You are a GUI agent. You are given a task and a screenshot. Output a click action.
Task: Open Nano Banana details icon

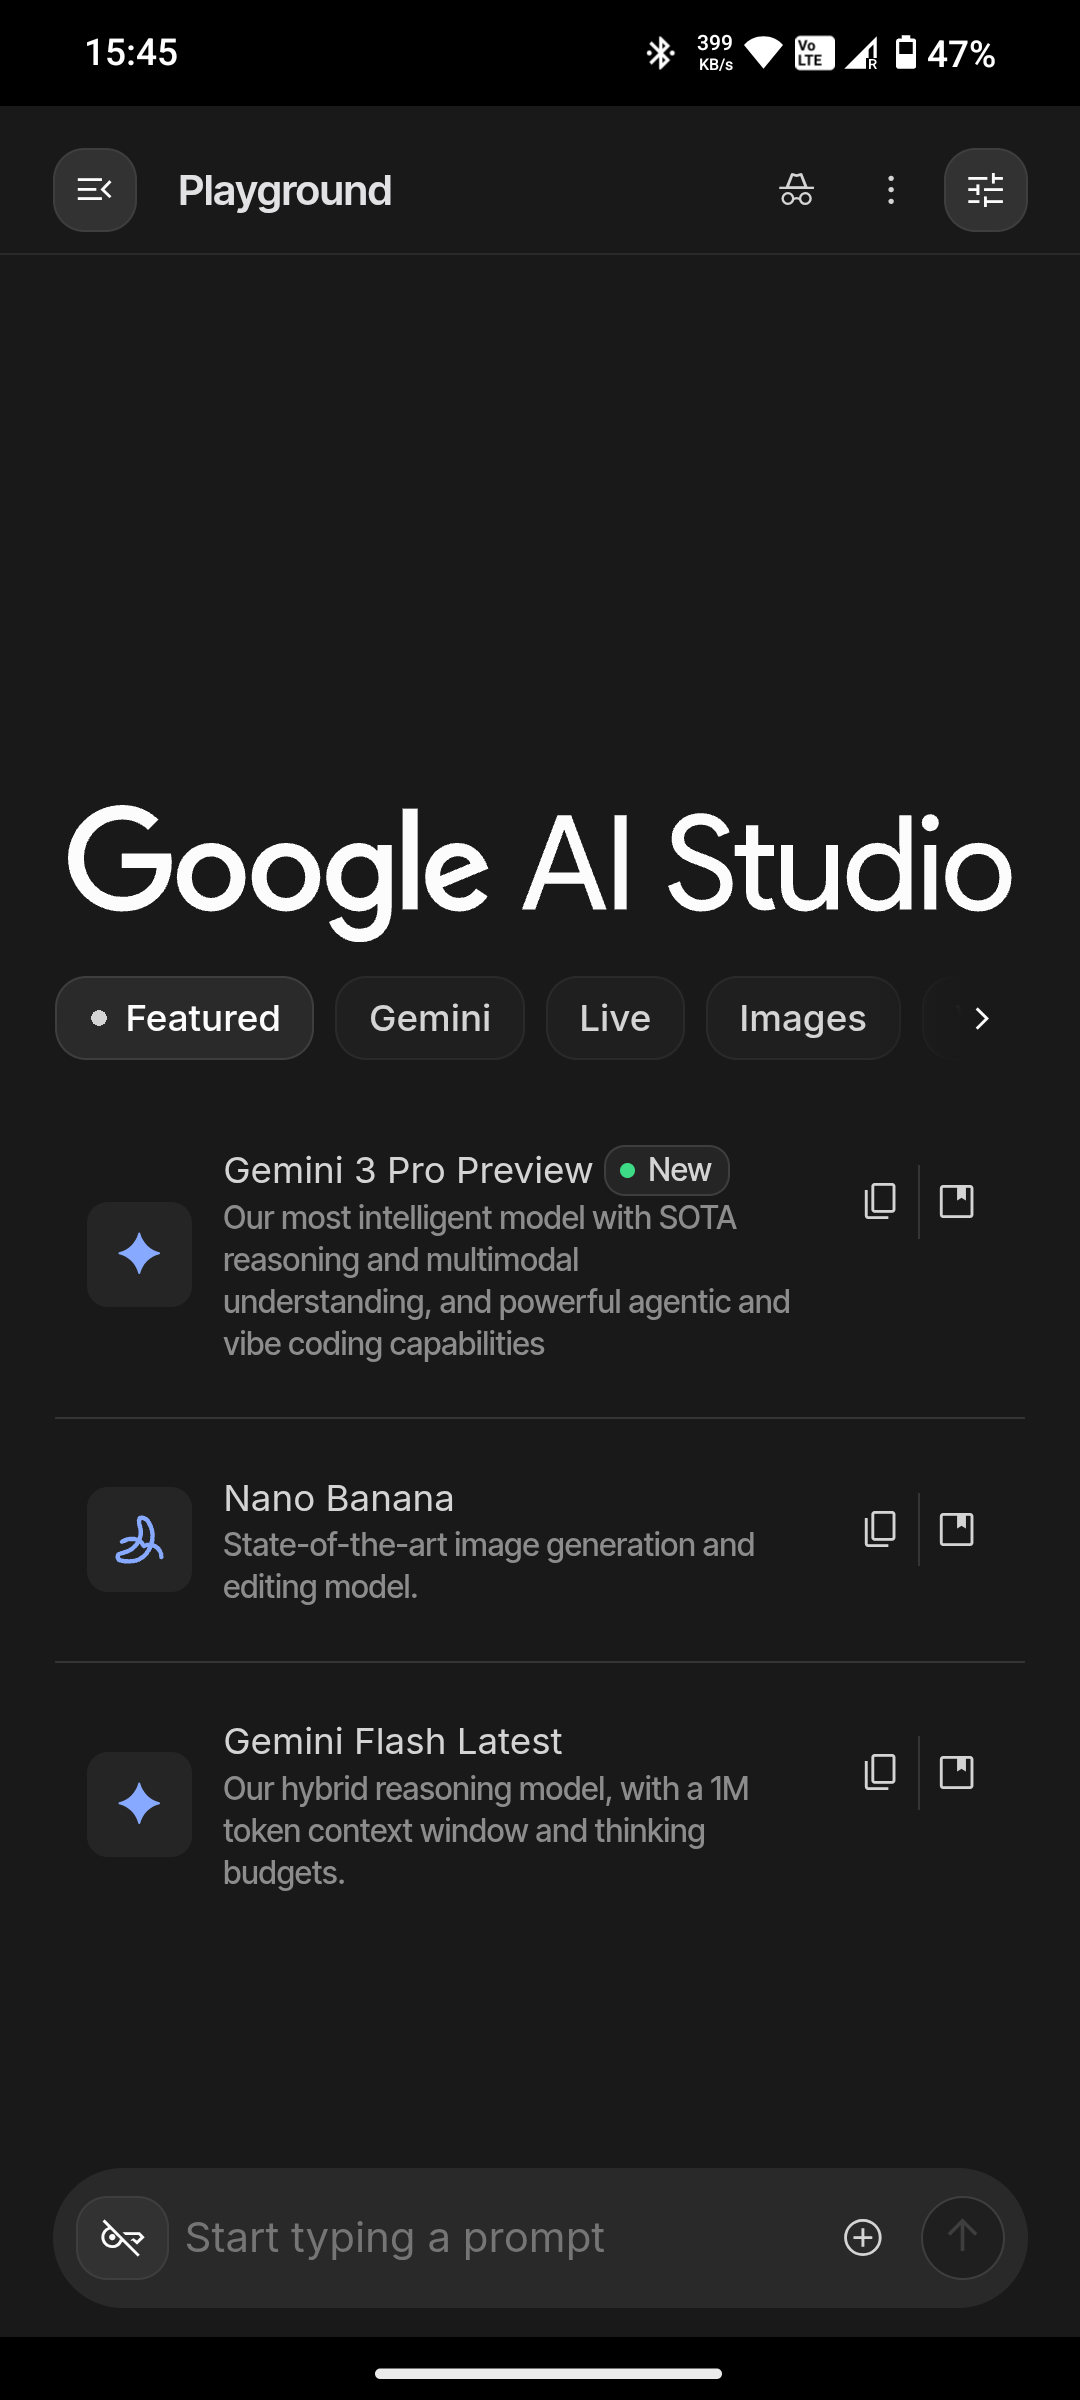pyautogui.click(x=957, y=1529)
